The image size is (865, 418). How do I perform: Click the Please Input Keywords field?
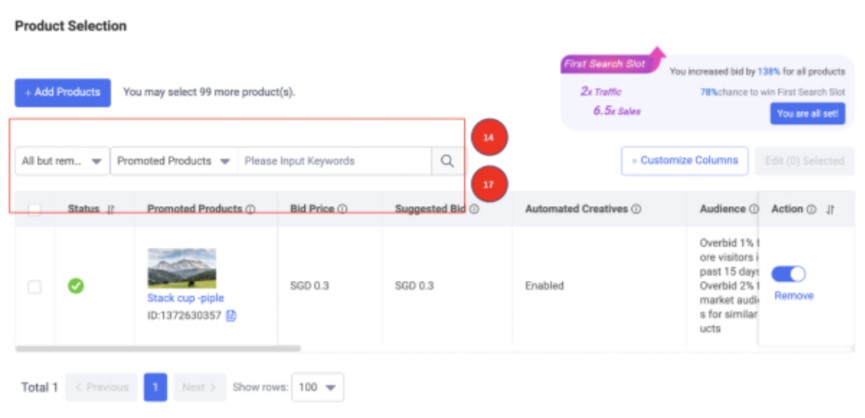pos(334,161)
